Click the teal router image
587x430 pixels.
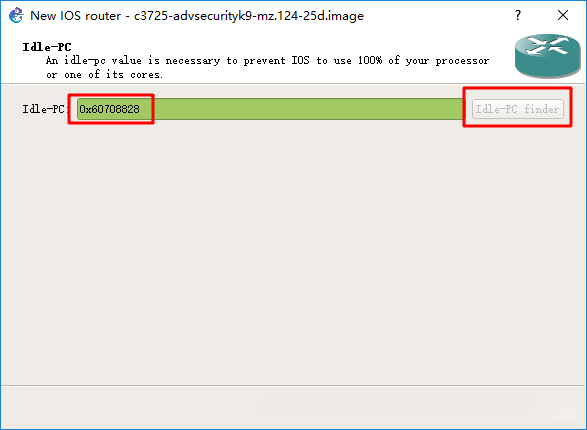[x=547, y=56]
